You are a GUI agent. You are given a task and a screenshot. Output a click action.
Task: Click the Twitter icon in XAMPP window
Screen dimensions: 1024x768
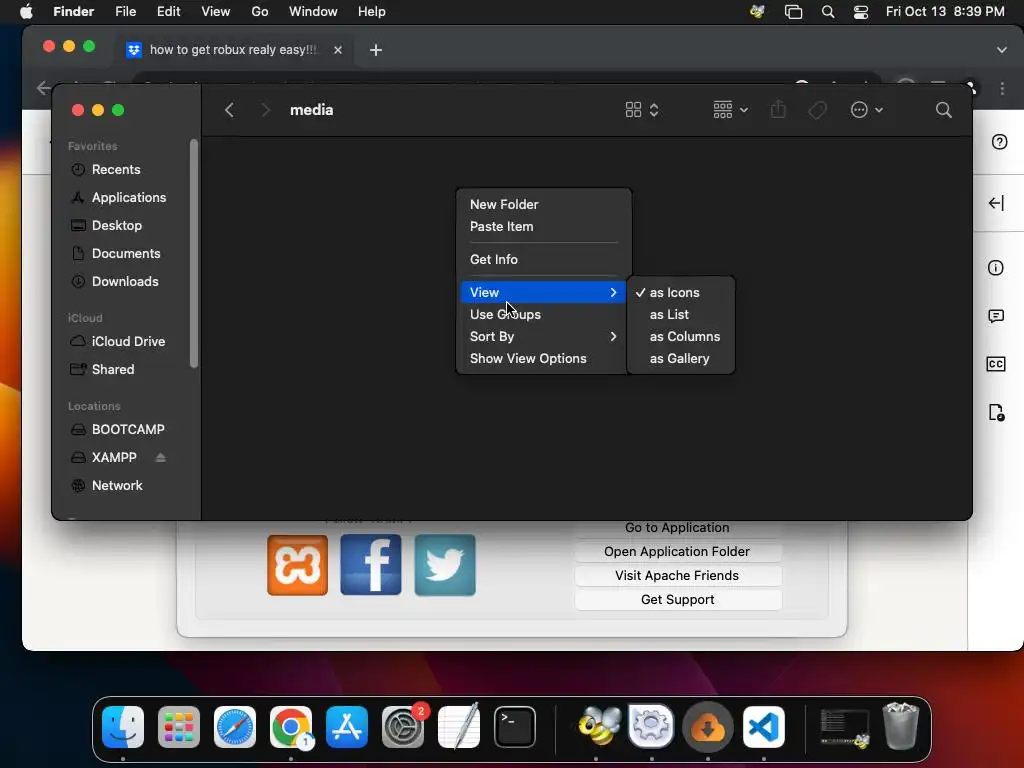(445, 565)
